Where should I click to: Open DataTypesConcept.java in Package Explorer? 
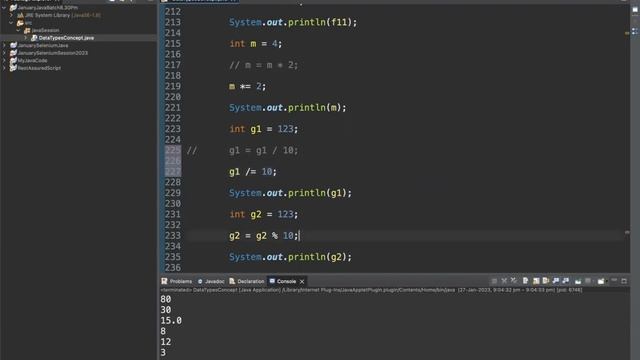pyautogui.click(x=66, y=38)
